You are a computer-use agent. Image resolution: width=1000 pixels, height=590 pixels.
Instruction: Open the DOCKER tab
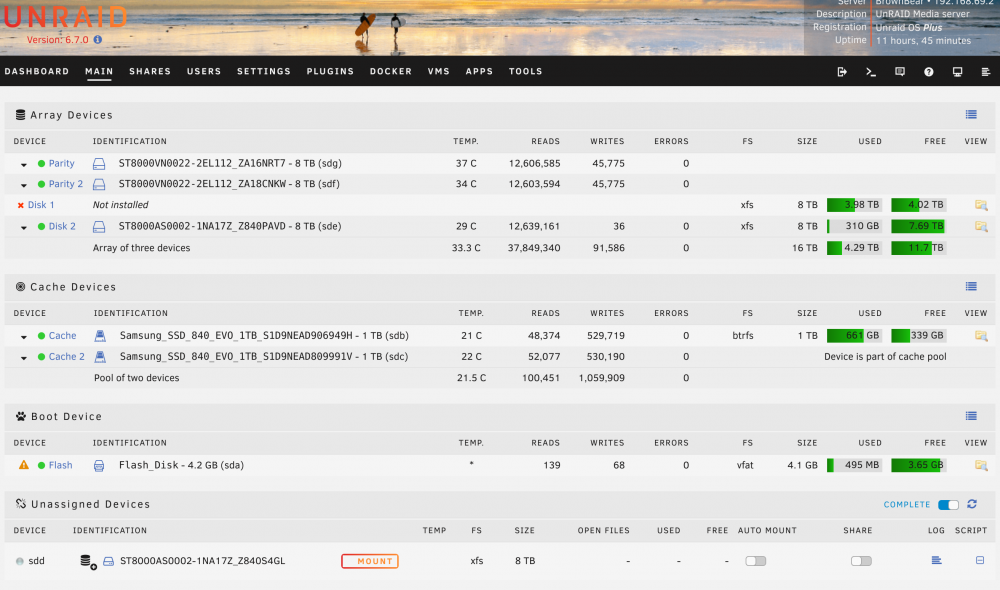tap(390, 71)
